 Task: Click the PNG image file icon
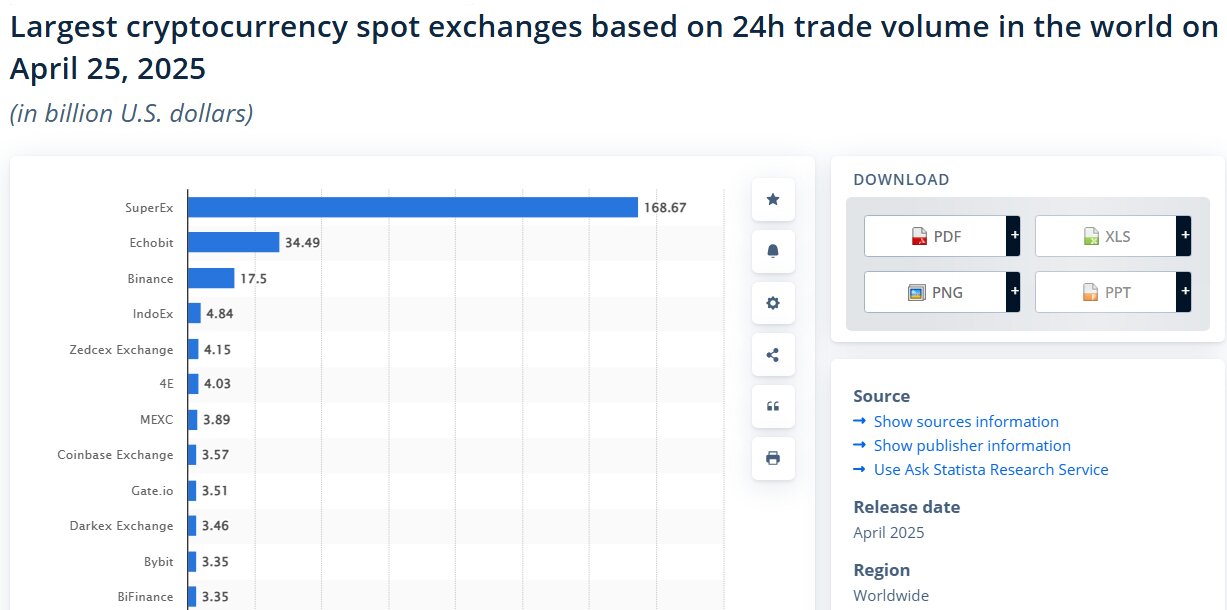pos(917,293)
